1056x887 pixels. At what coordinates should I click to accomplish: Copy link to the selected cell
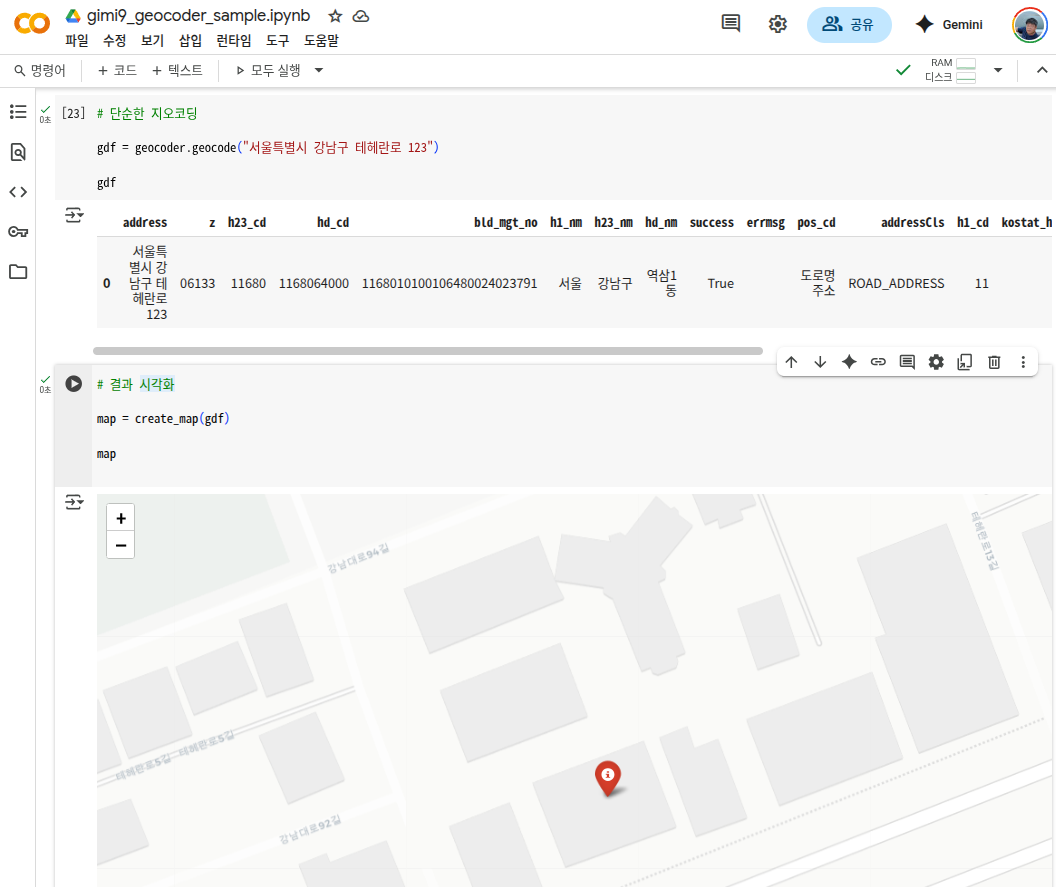point(878,362)
